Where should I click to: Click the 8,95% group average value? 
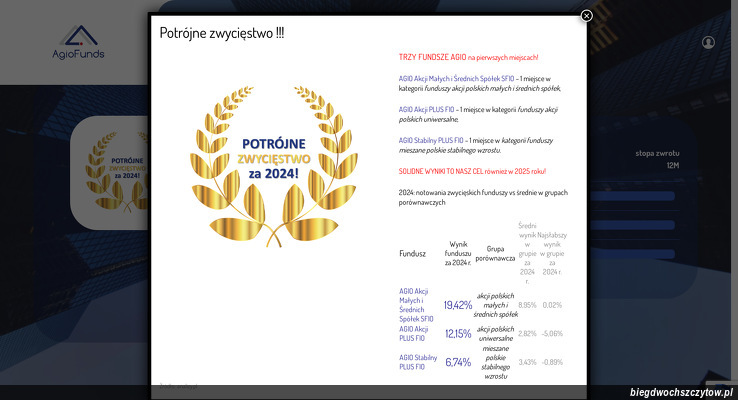(x=527, y=305)
